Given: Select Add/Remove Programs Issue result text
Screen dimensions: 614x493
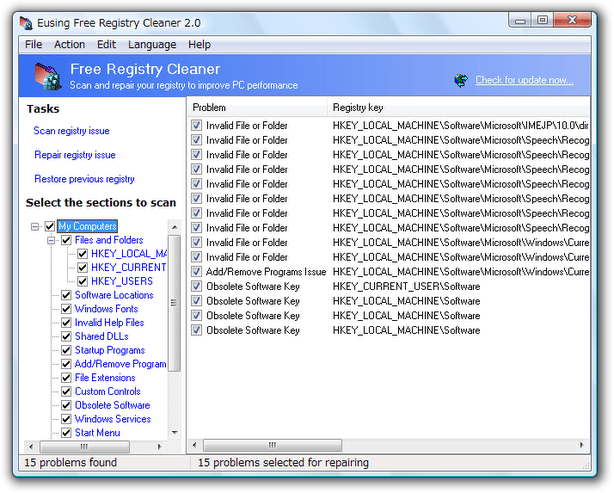Looking at the screenshot, I should coord(266,272).
